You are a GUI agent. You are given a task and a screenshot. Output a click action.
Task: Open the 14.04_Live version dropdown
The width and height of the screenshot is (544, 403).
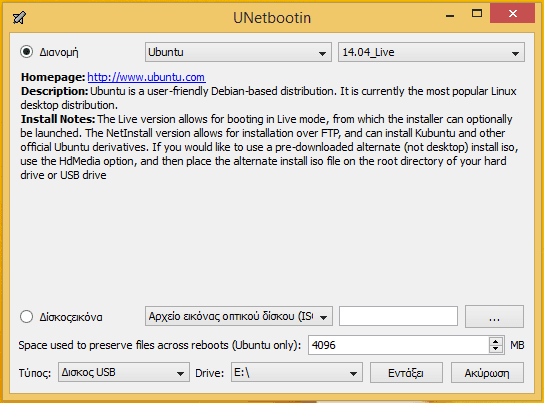click(431, 52)
